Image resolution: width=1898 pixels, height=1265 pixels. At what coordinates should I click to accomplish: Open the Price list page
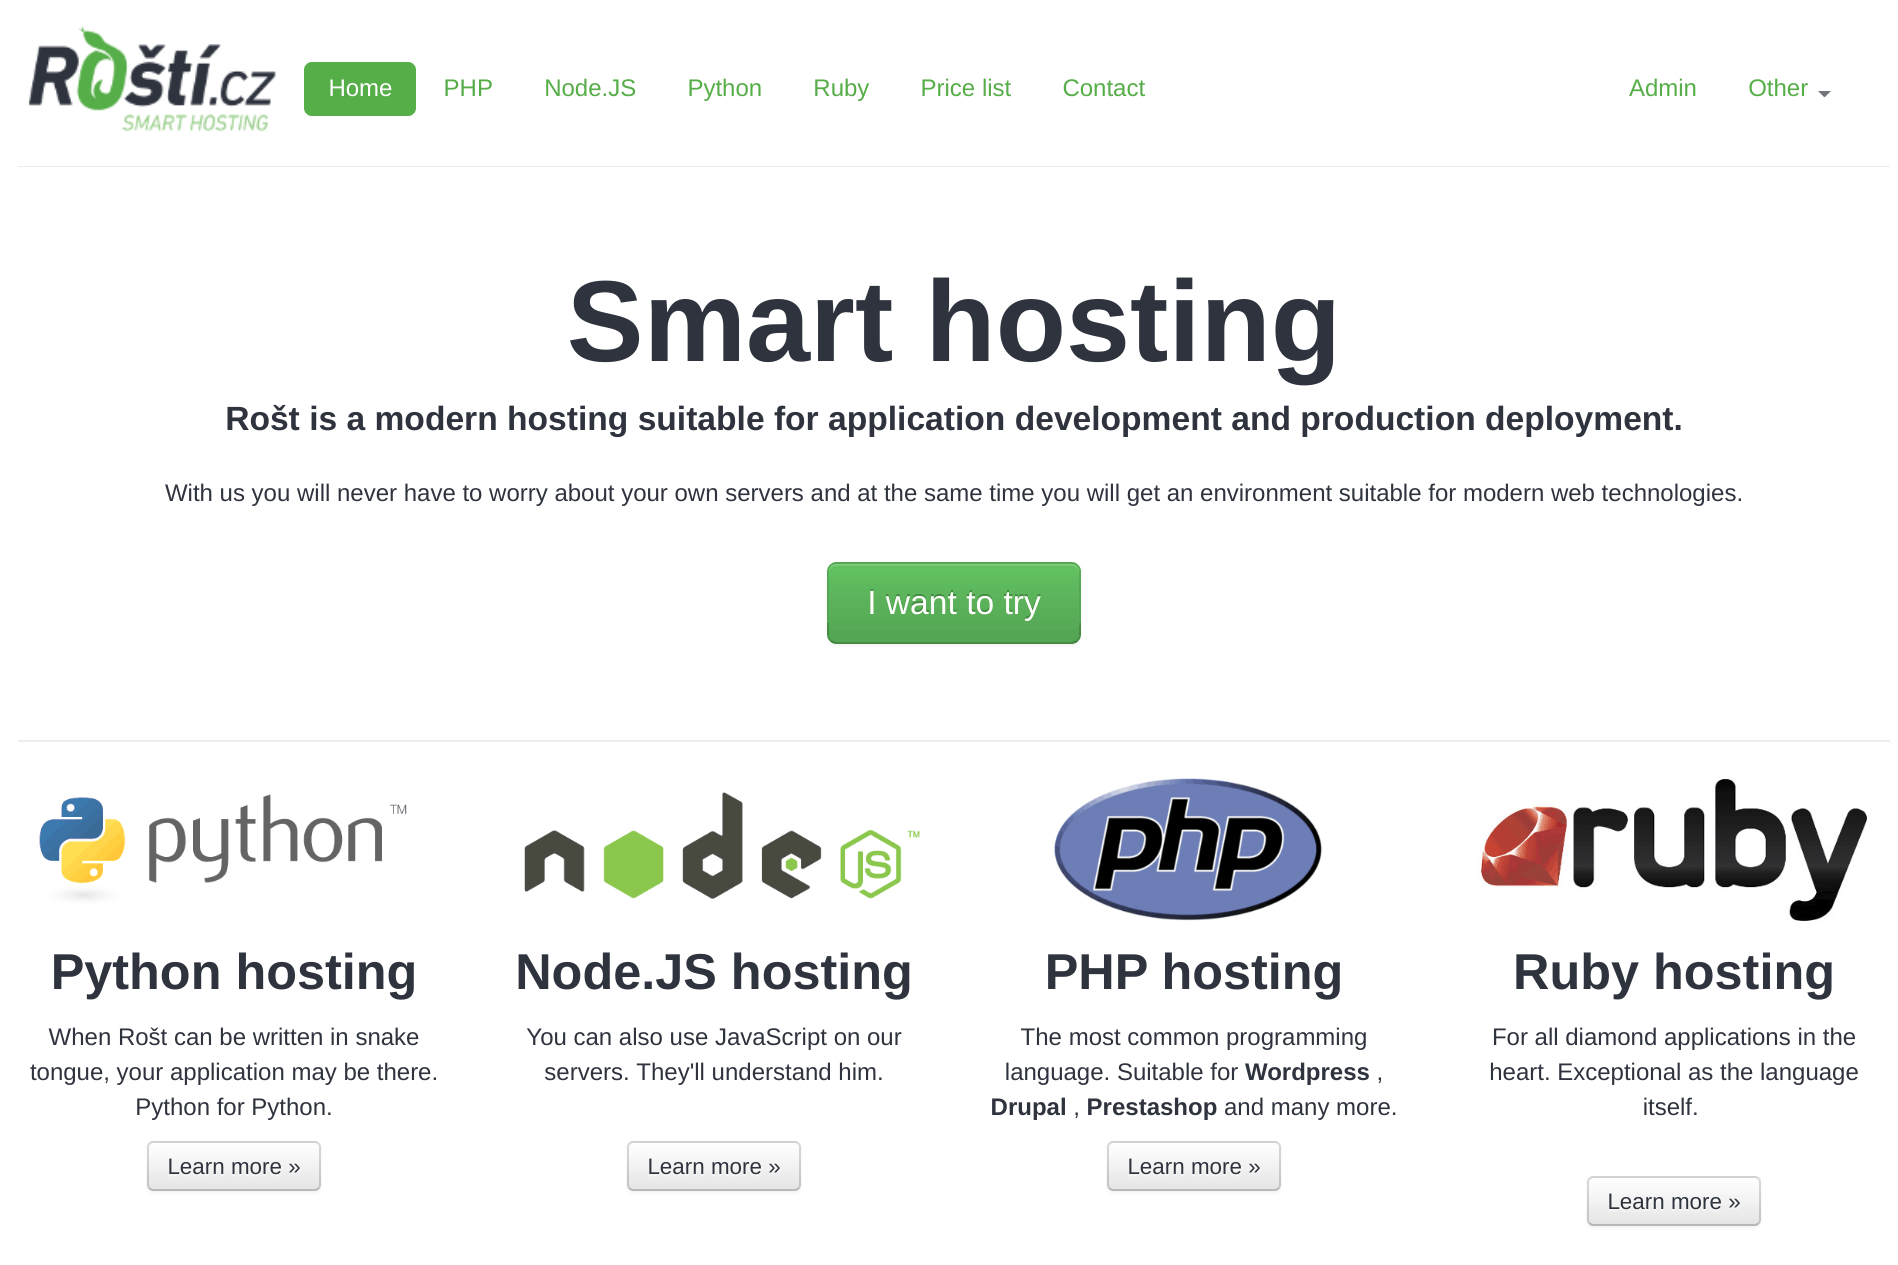click(x=966, y=88)
